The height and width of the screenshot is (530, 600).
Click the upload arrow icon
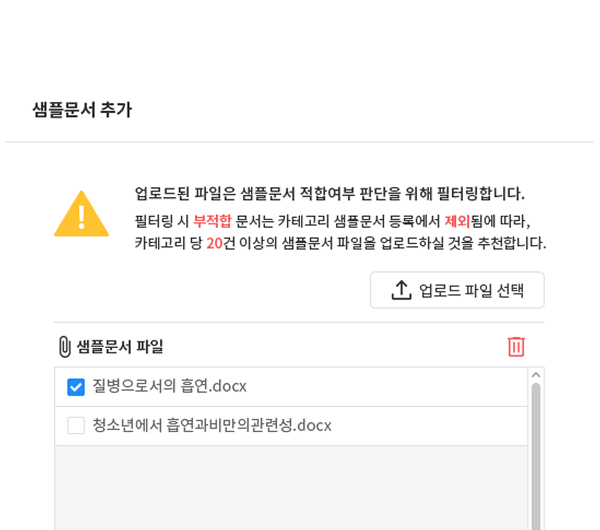pos(401,290)
